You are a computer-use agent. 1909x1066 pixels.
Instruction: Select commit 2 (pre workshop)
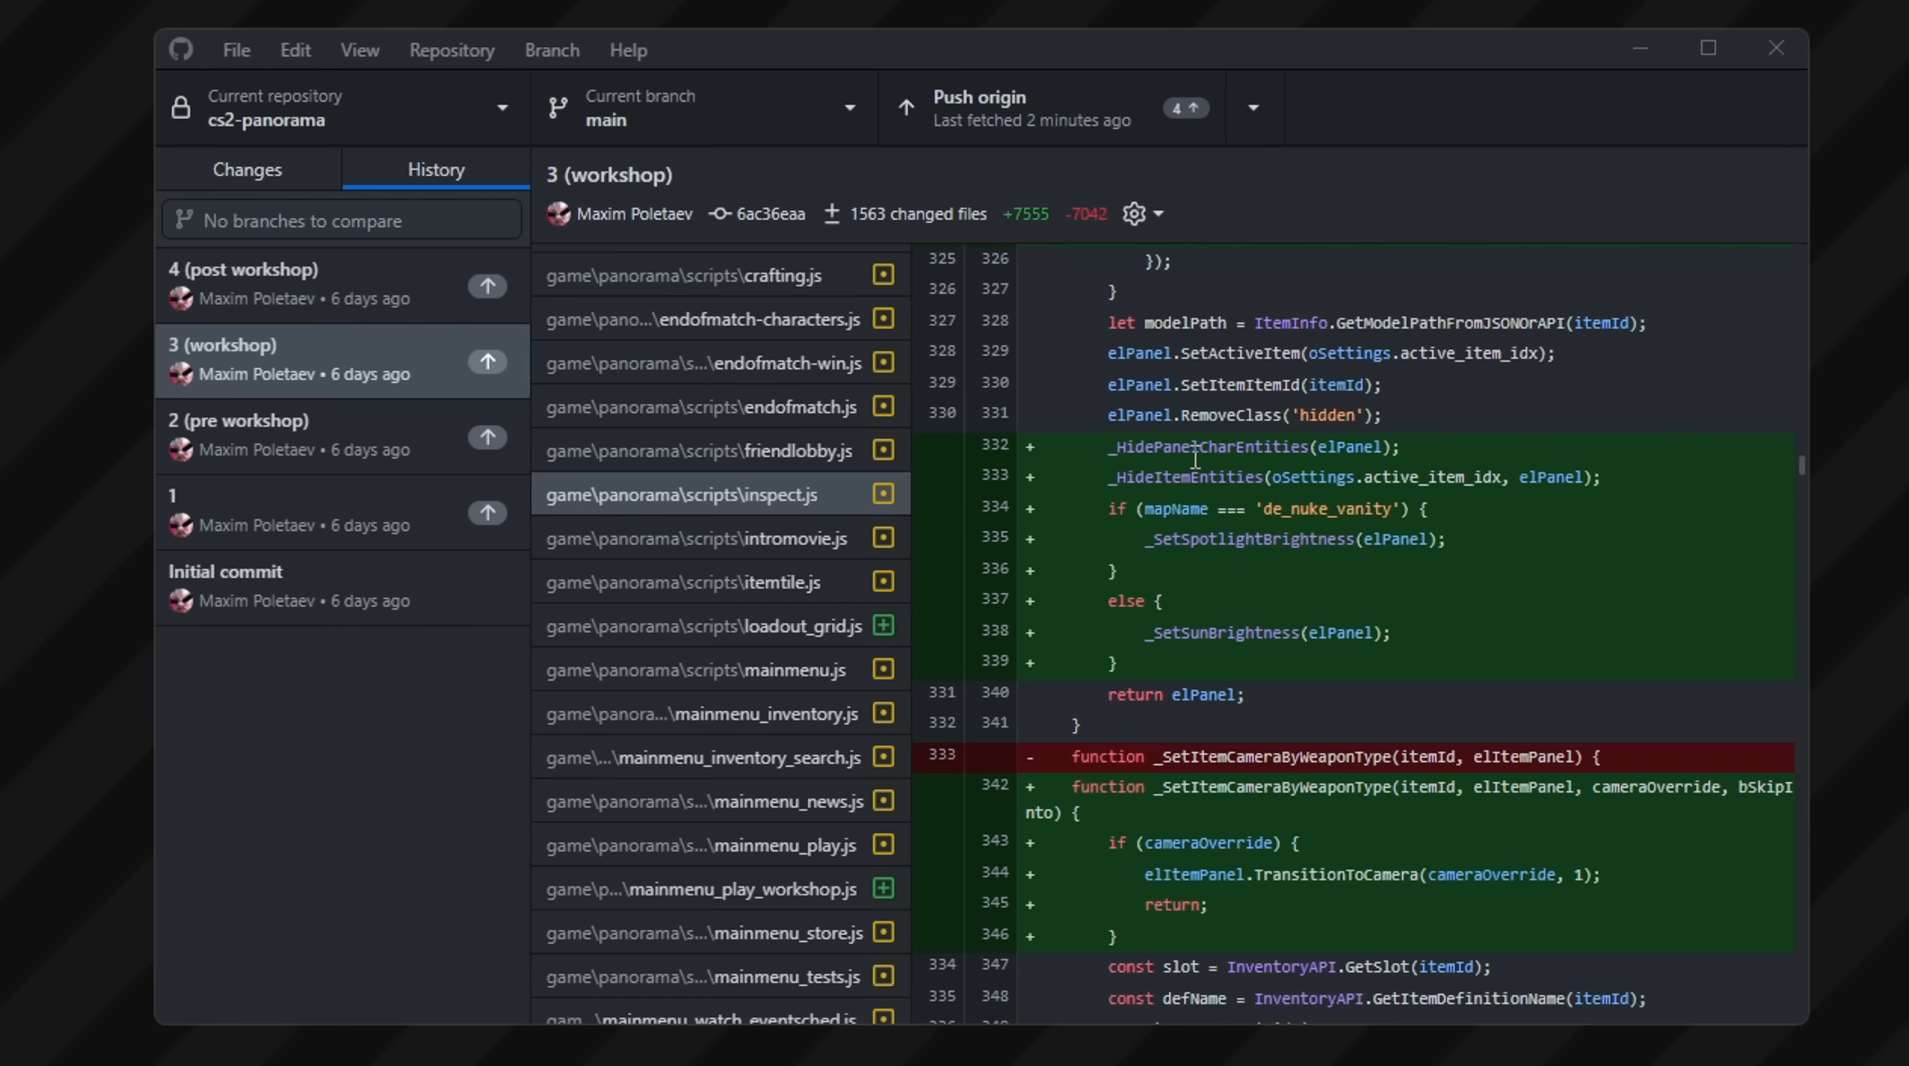tap(343, 436)
